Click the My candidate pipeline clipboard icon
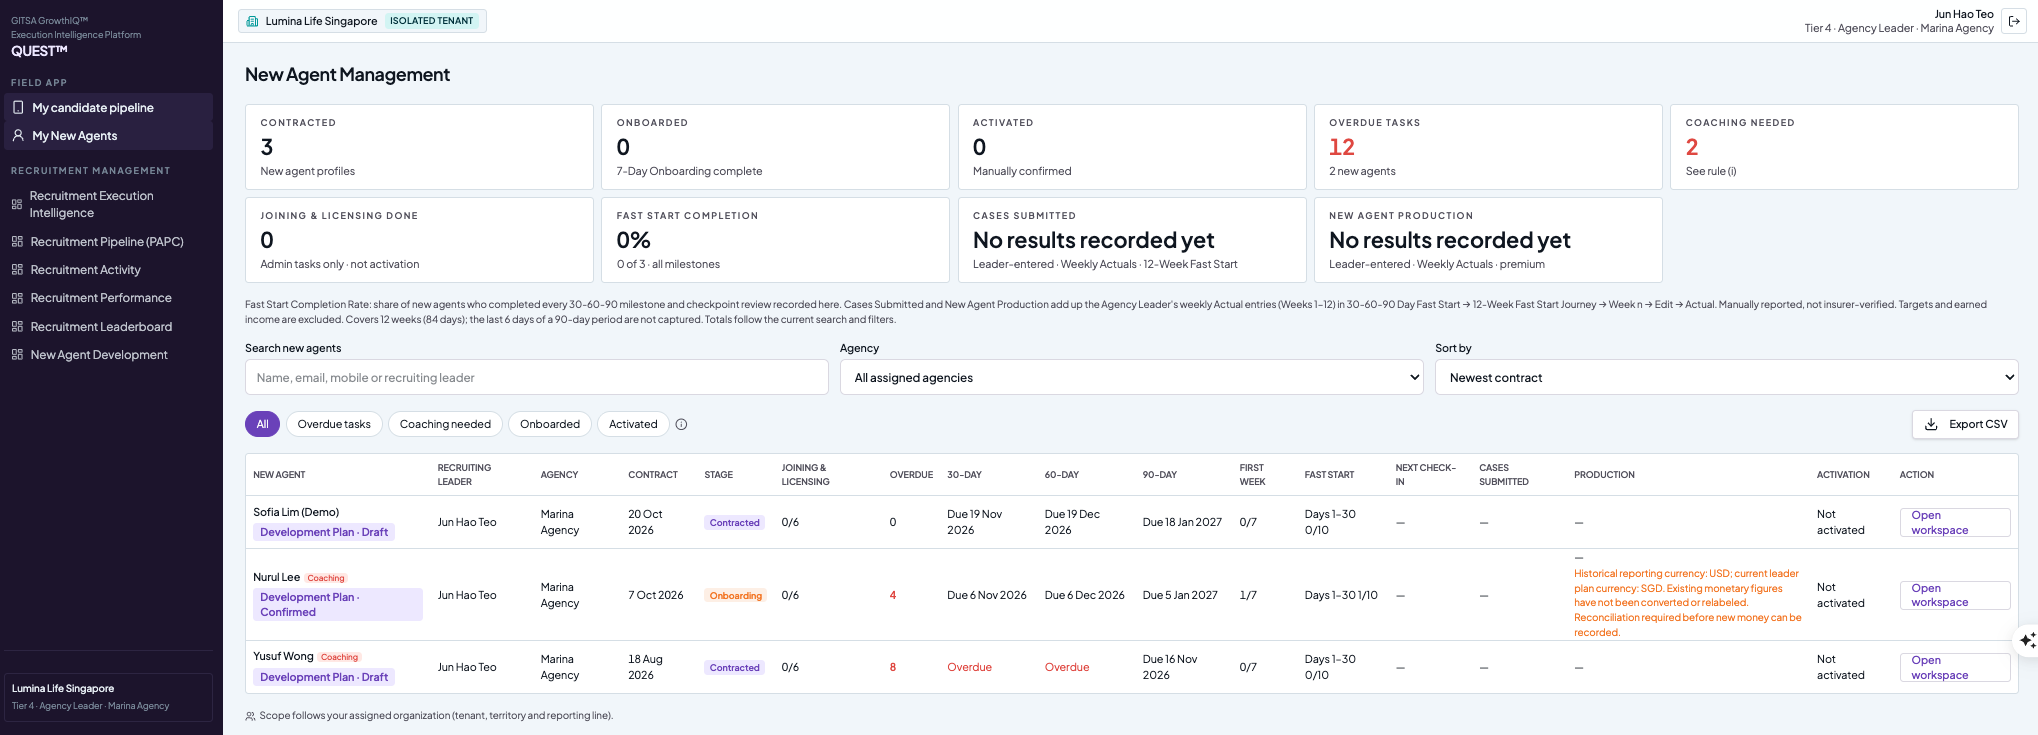Screen dimensions: 2038x735 (x=18, y=107)
